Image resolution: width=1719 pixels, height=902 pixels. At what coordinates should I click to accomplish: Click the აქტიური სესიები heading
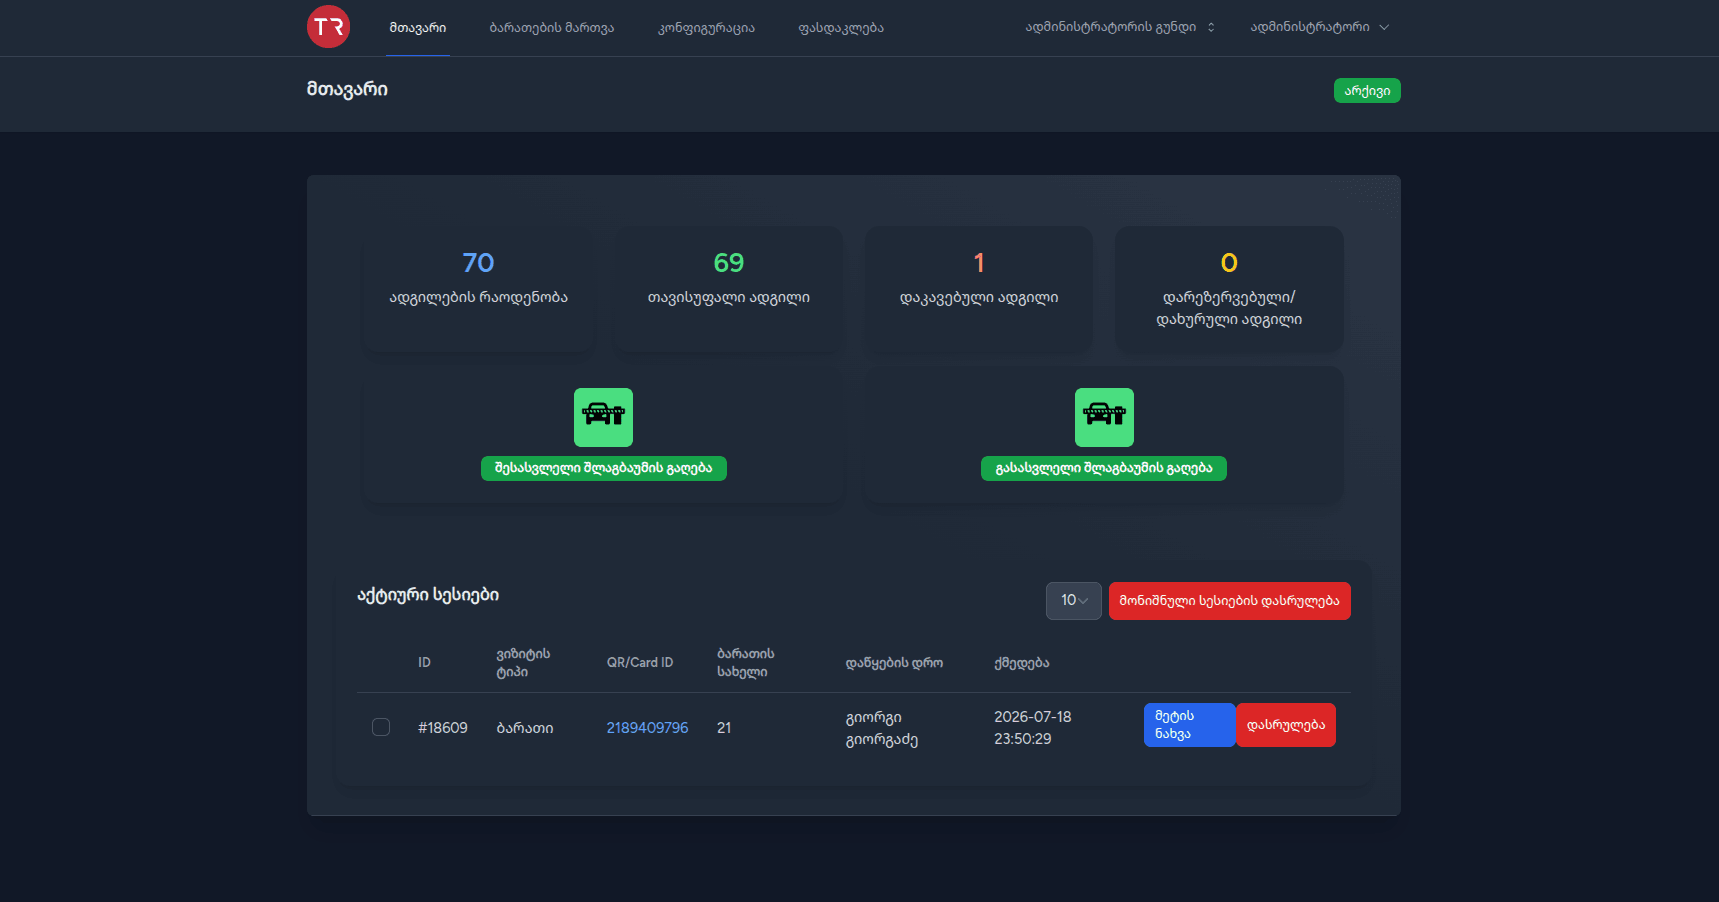(x=428, y=595)
